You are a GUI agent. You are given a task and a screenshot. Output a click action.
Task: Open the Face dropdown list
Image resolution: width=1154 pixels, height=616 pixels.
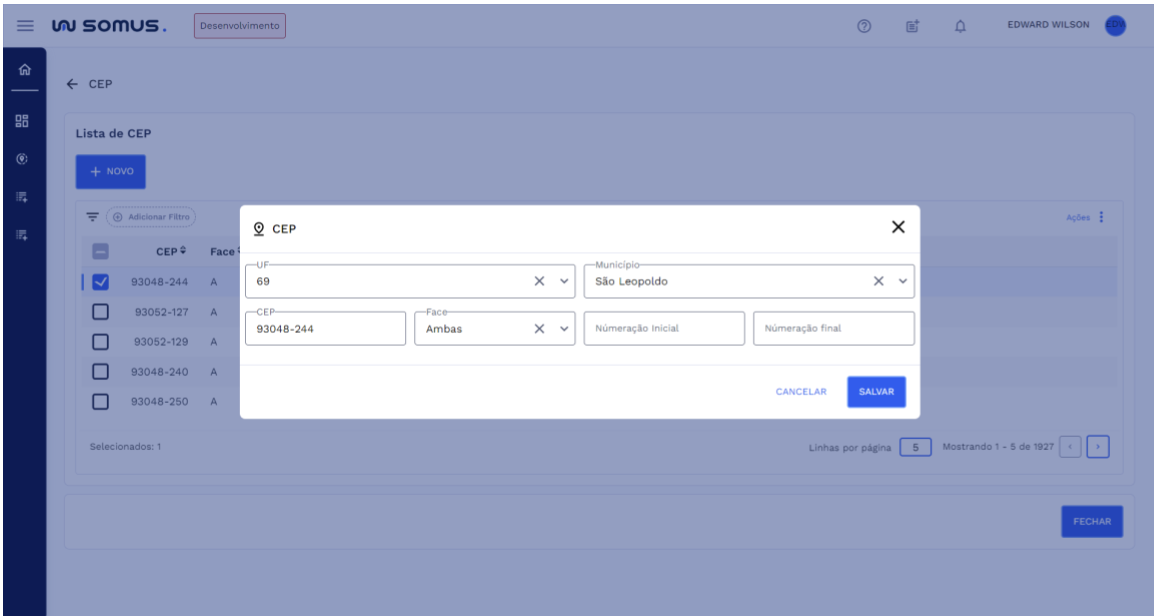click(561, 328)
